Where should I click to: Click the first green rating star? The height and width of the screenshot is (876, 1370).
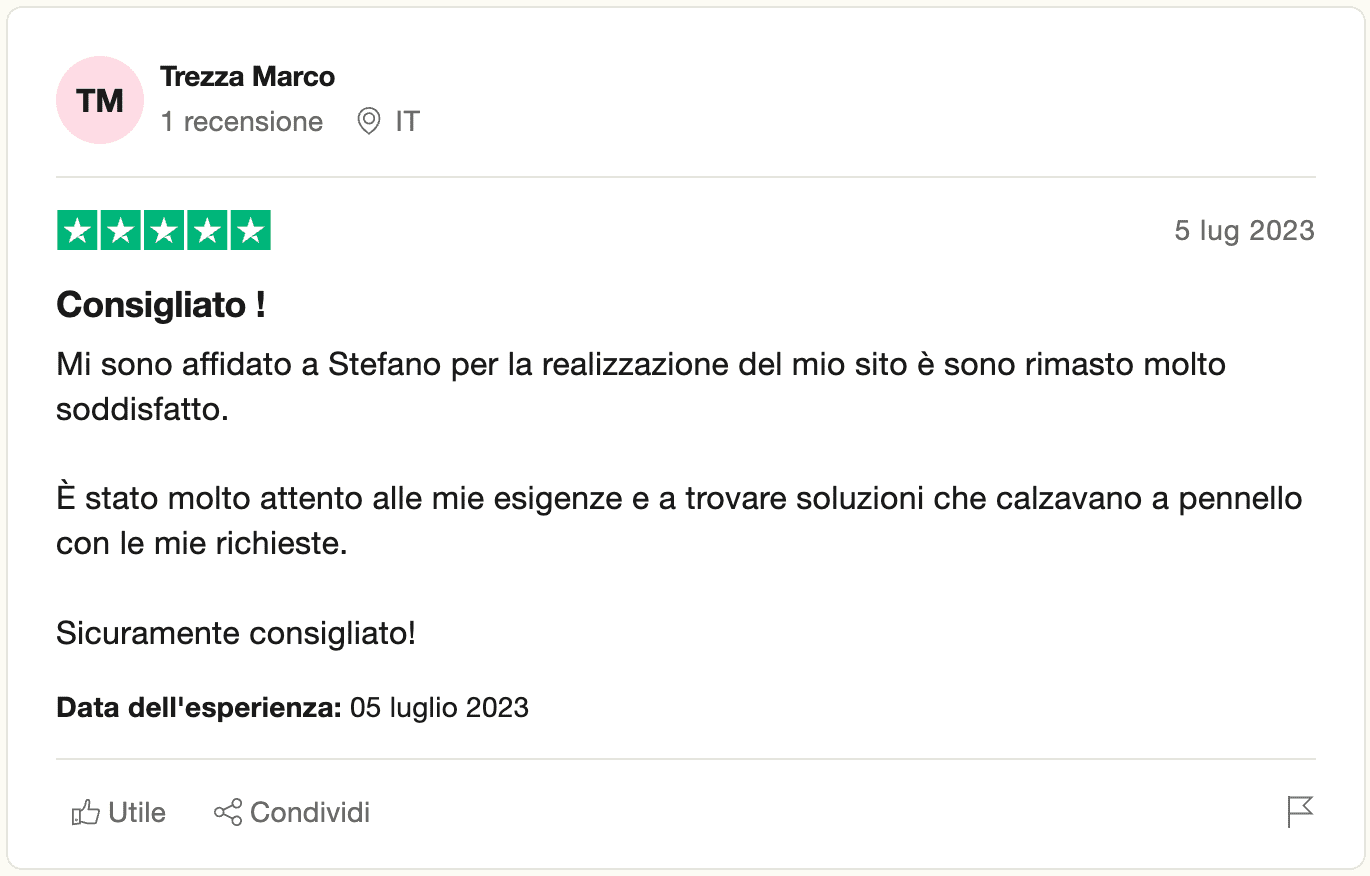pos(78,231)
